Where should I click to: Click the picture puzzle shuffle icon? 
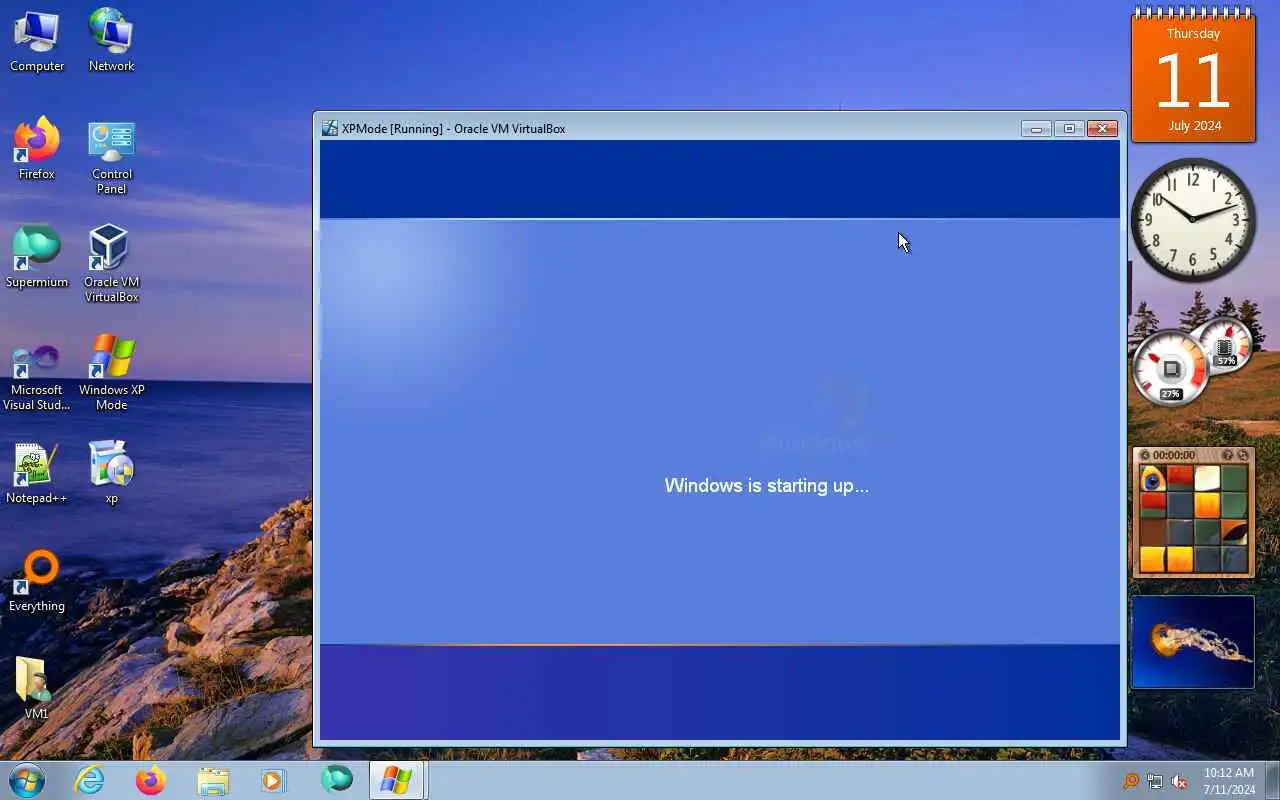(1243, 455)
